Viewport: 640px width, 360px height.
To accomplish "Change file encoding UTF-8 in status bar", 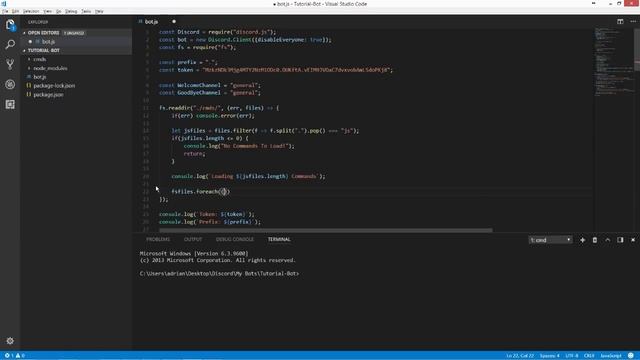I will tap(571, 356).
